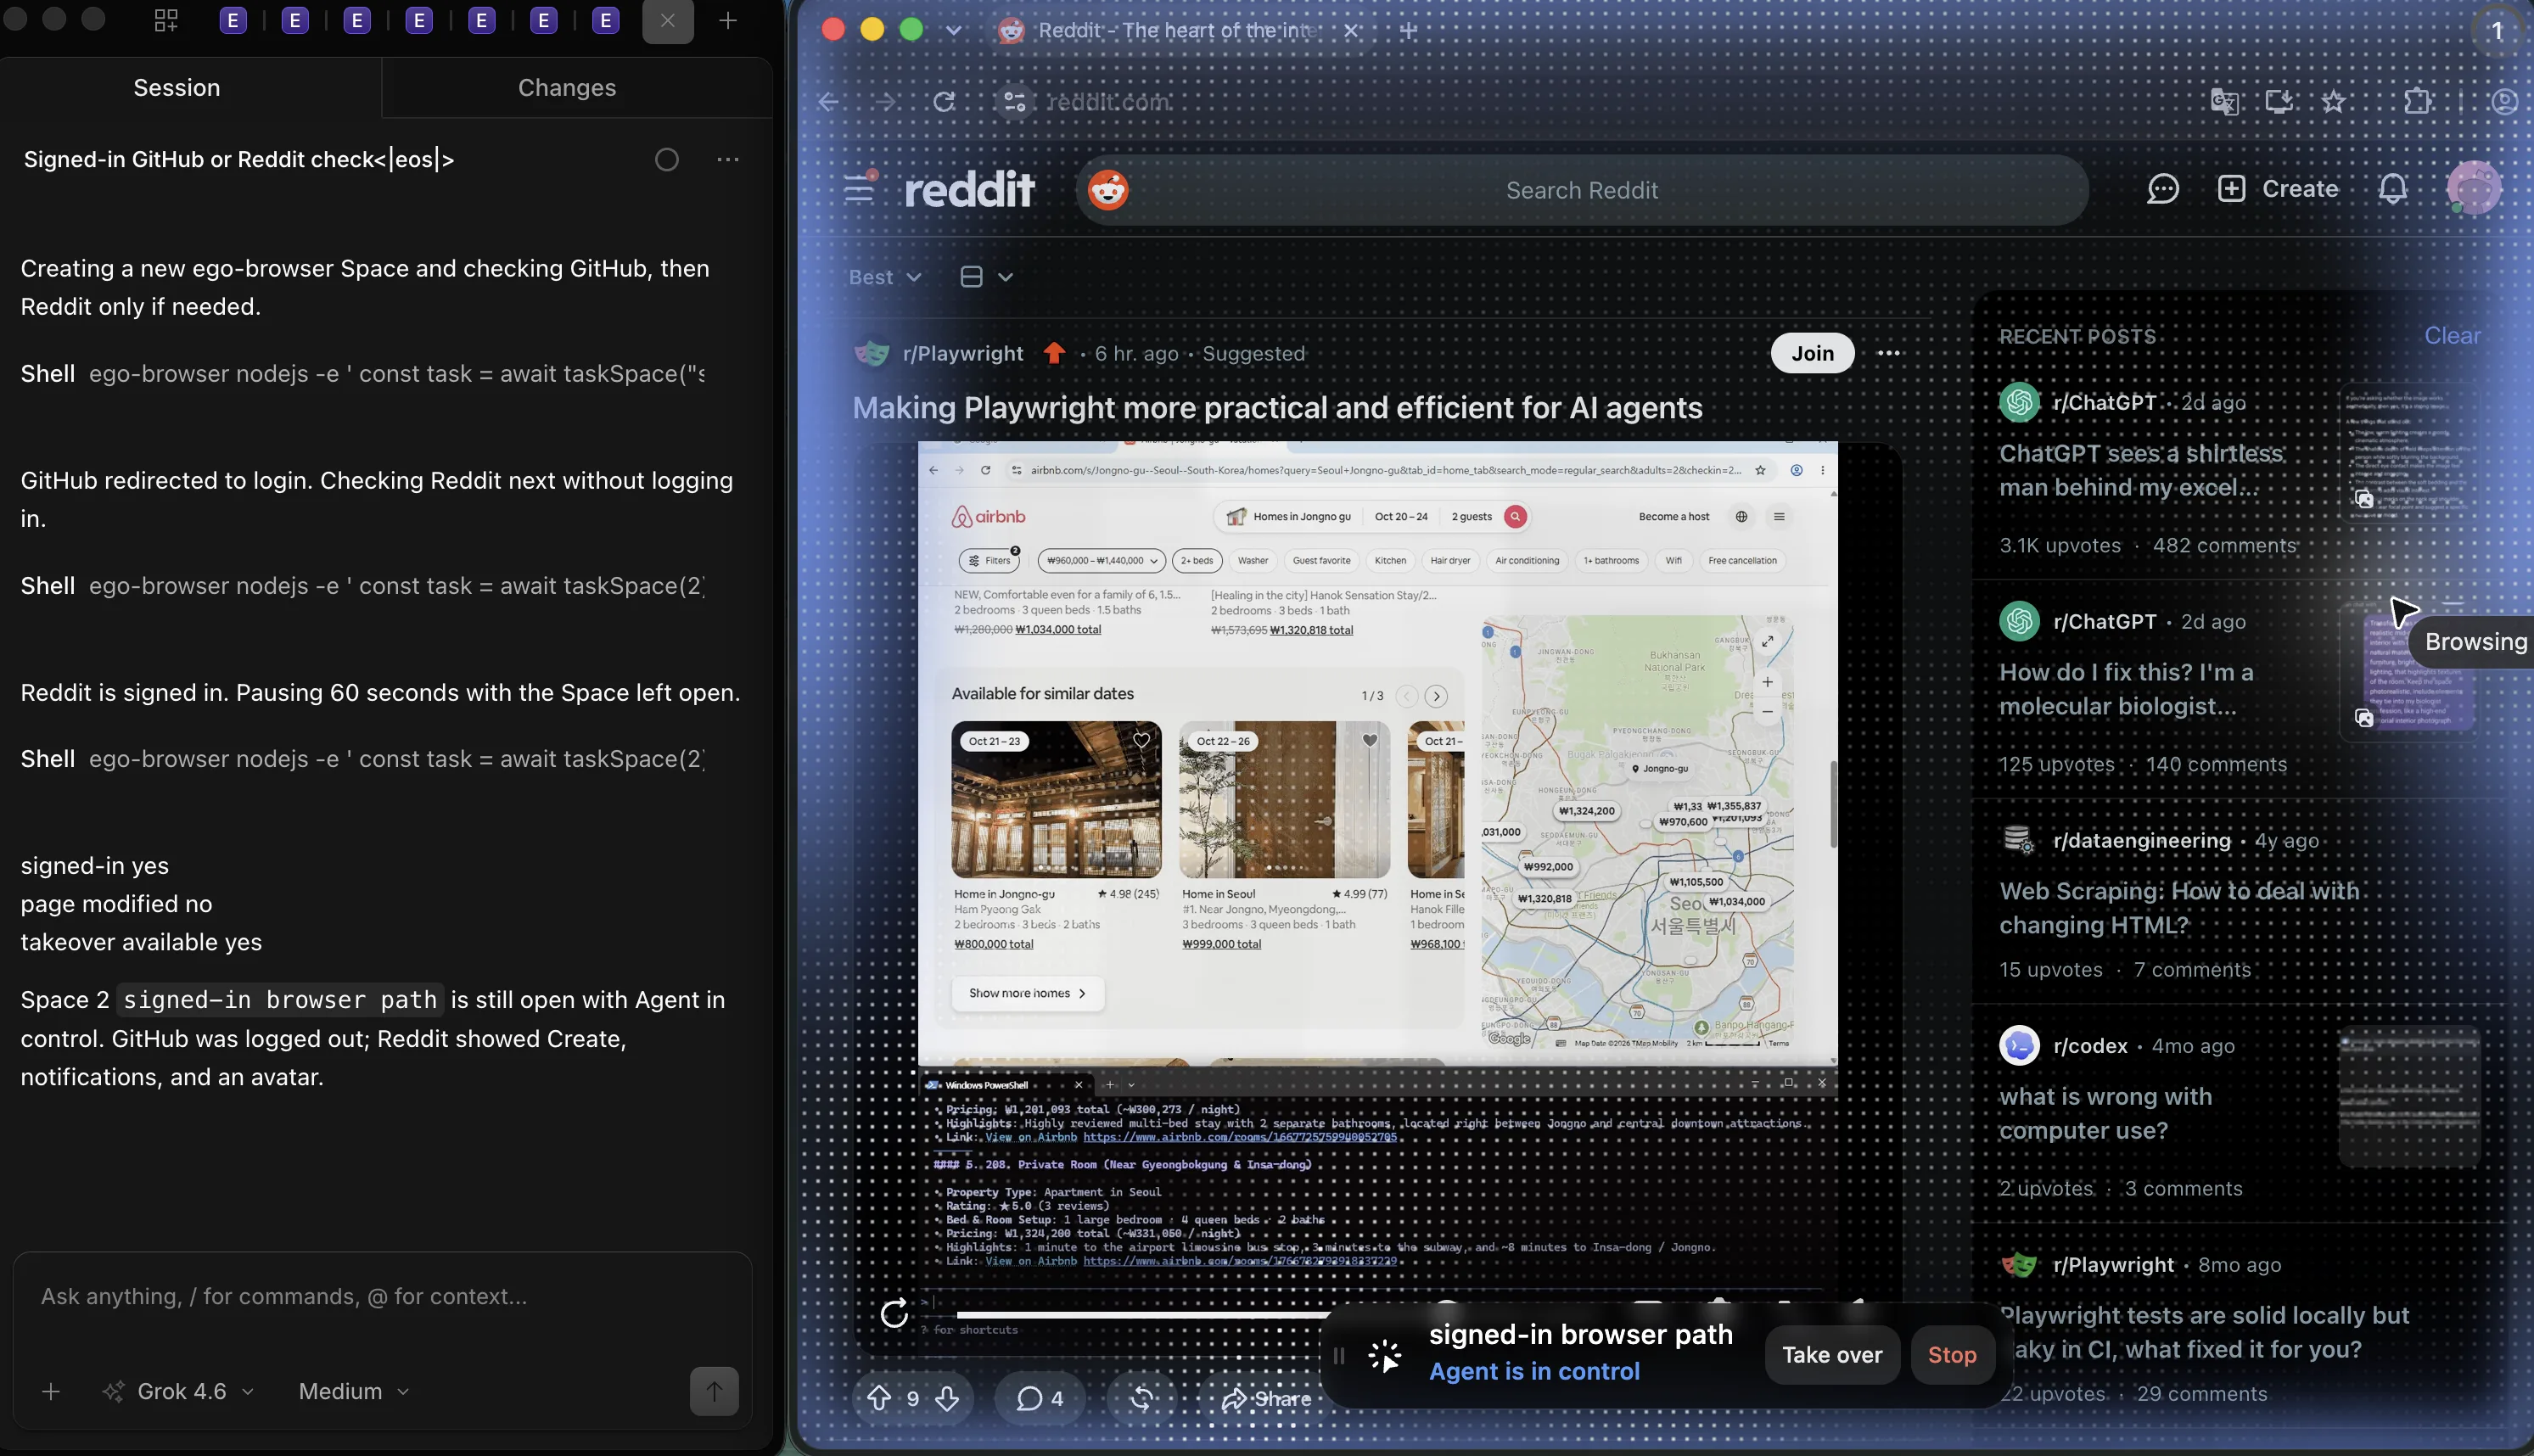Click thumbnail of the r/codex recent post
2534x1456 pixels.
[2409, 1097]
